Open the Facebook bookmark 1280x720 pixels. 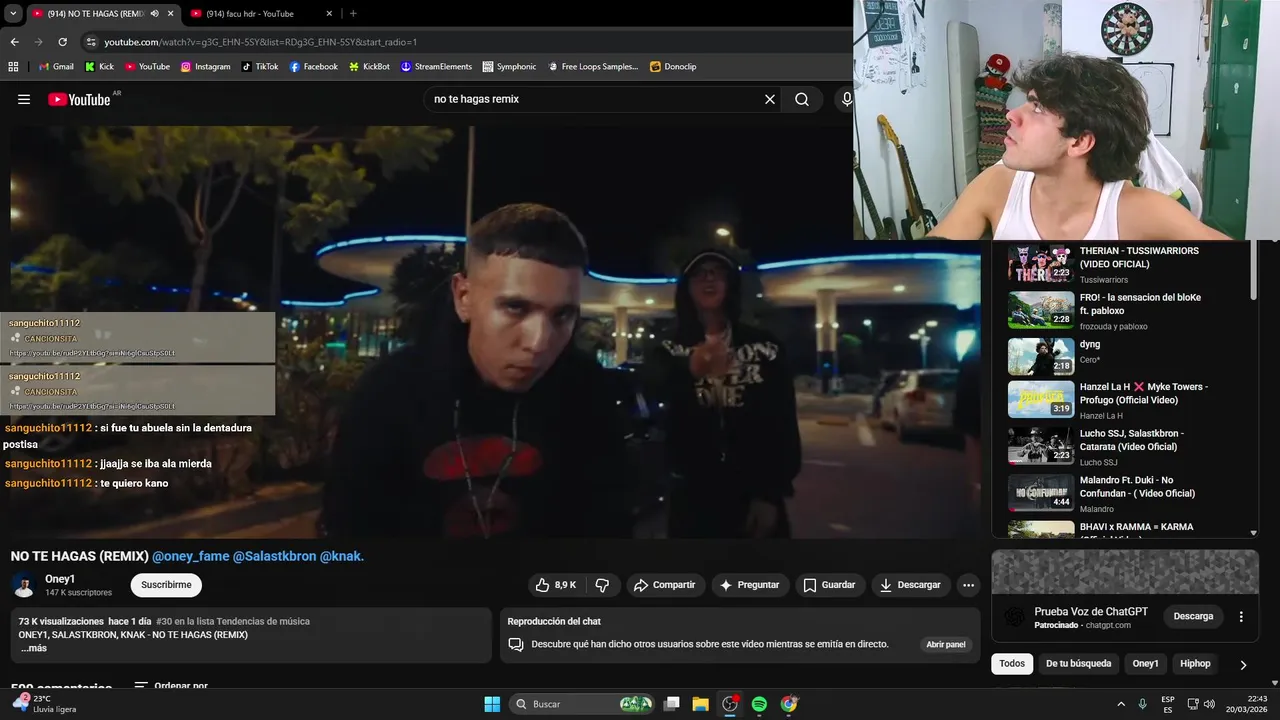point(314,66)
